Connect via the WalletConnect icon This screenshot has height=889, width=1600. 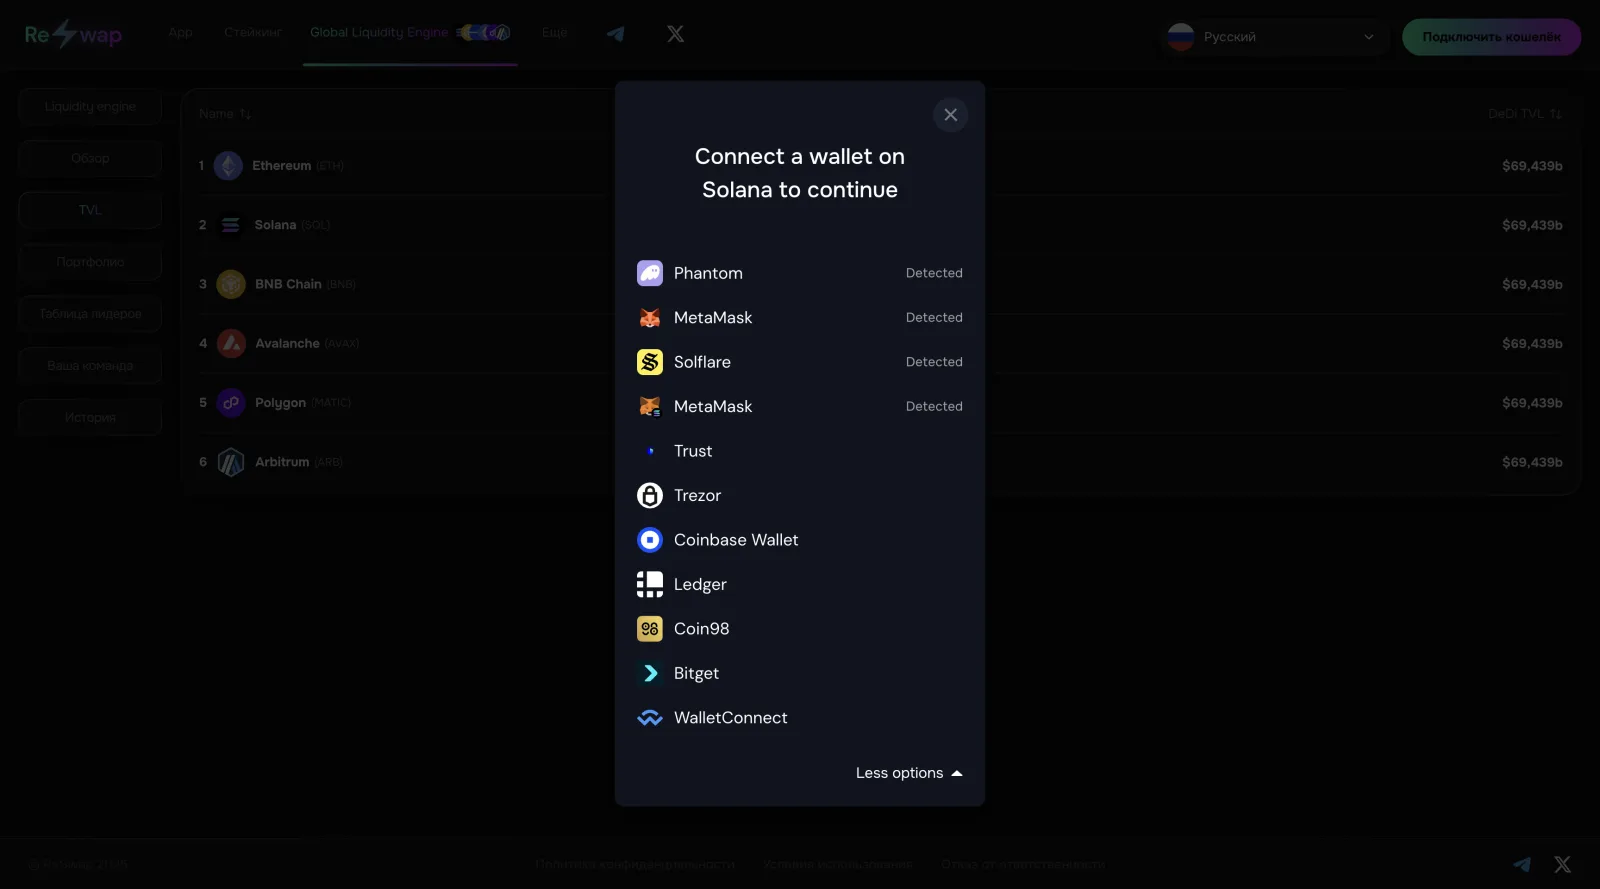[650, 718]
